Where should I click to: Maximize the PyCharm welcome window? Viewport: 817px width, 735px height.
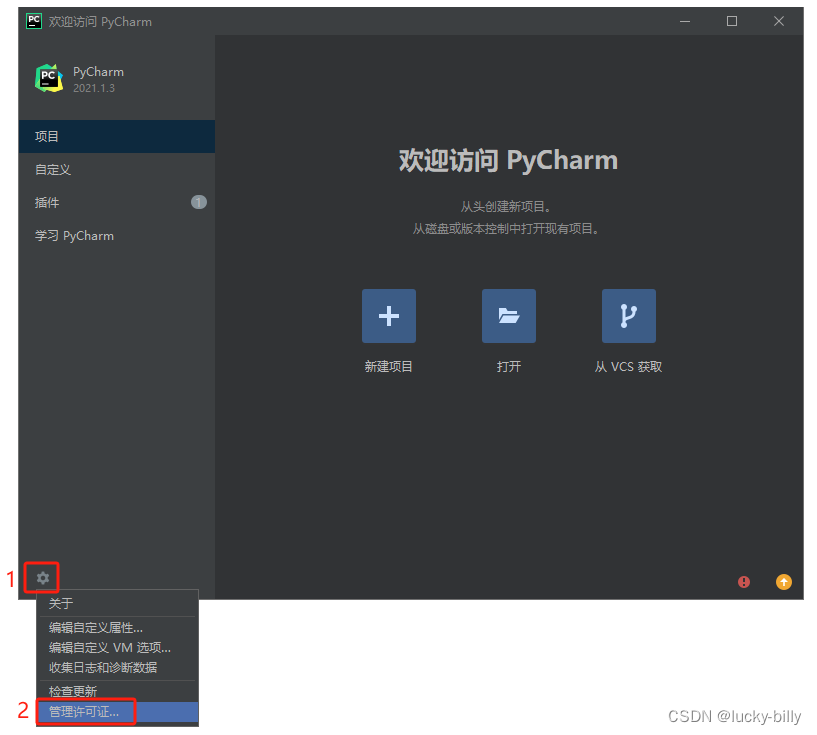point(732,21)
